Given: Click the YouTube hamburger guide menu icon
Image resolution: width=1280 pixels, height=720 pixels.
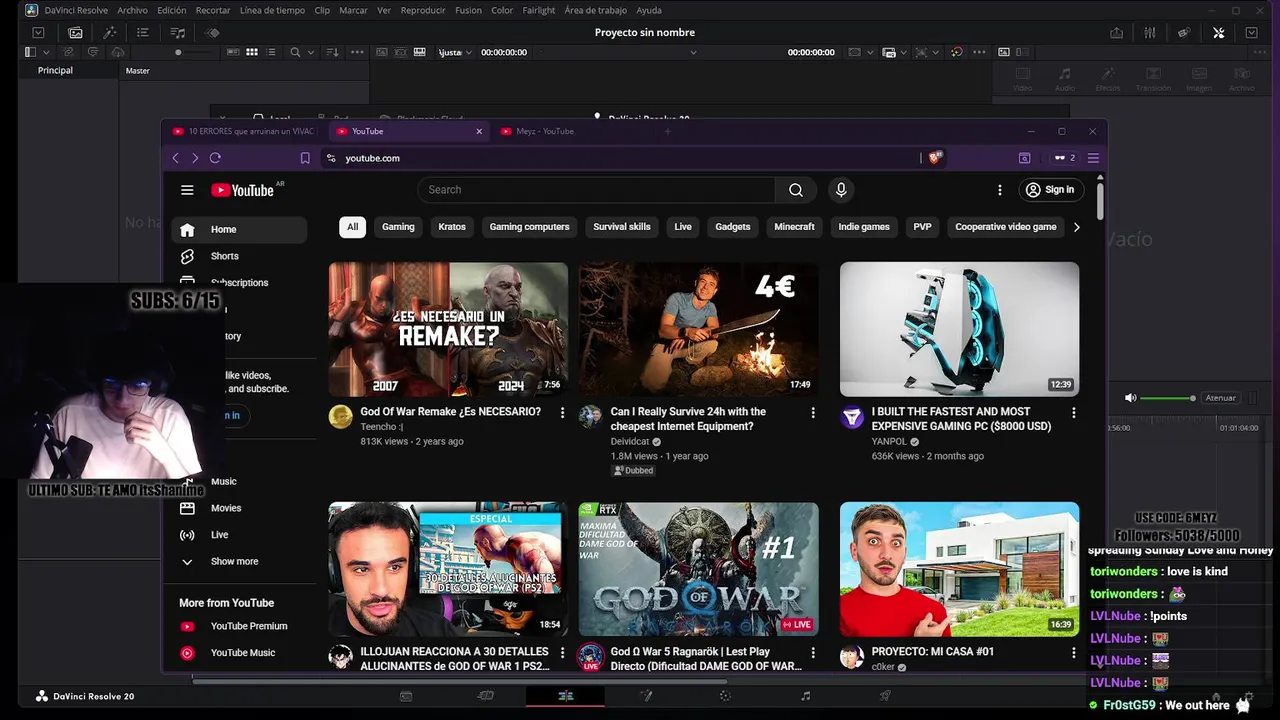Looking at the screenshot, I should coord(187,190).
